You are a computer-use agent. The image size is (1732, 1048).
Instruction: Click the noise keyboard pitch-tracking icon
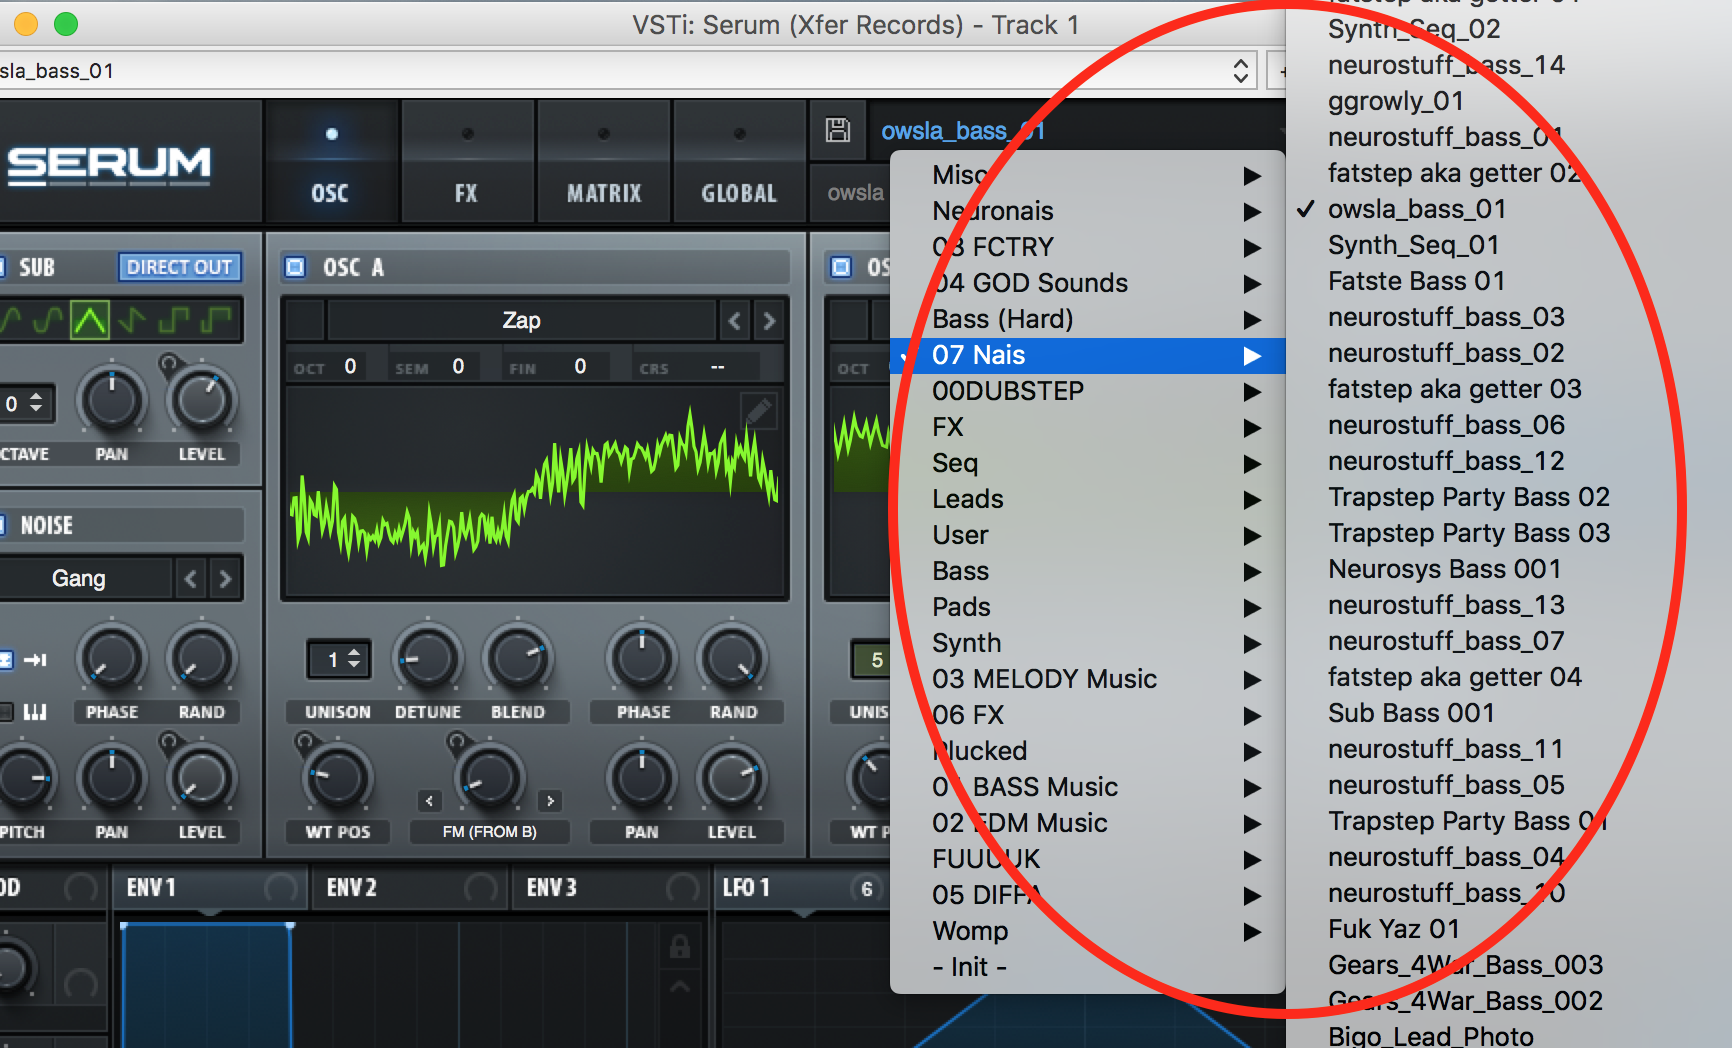point(35,711)
